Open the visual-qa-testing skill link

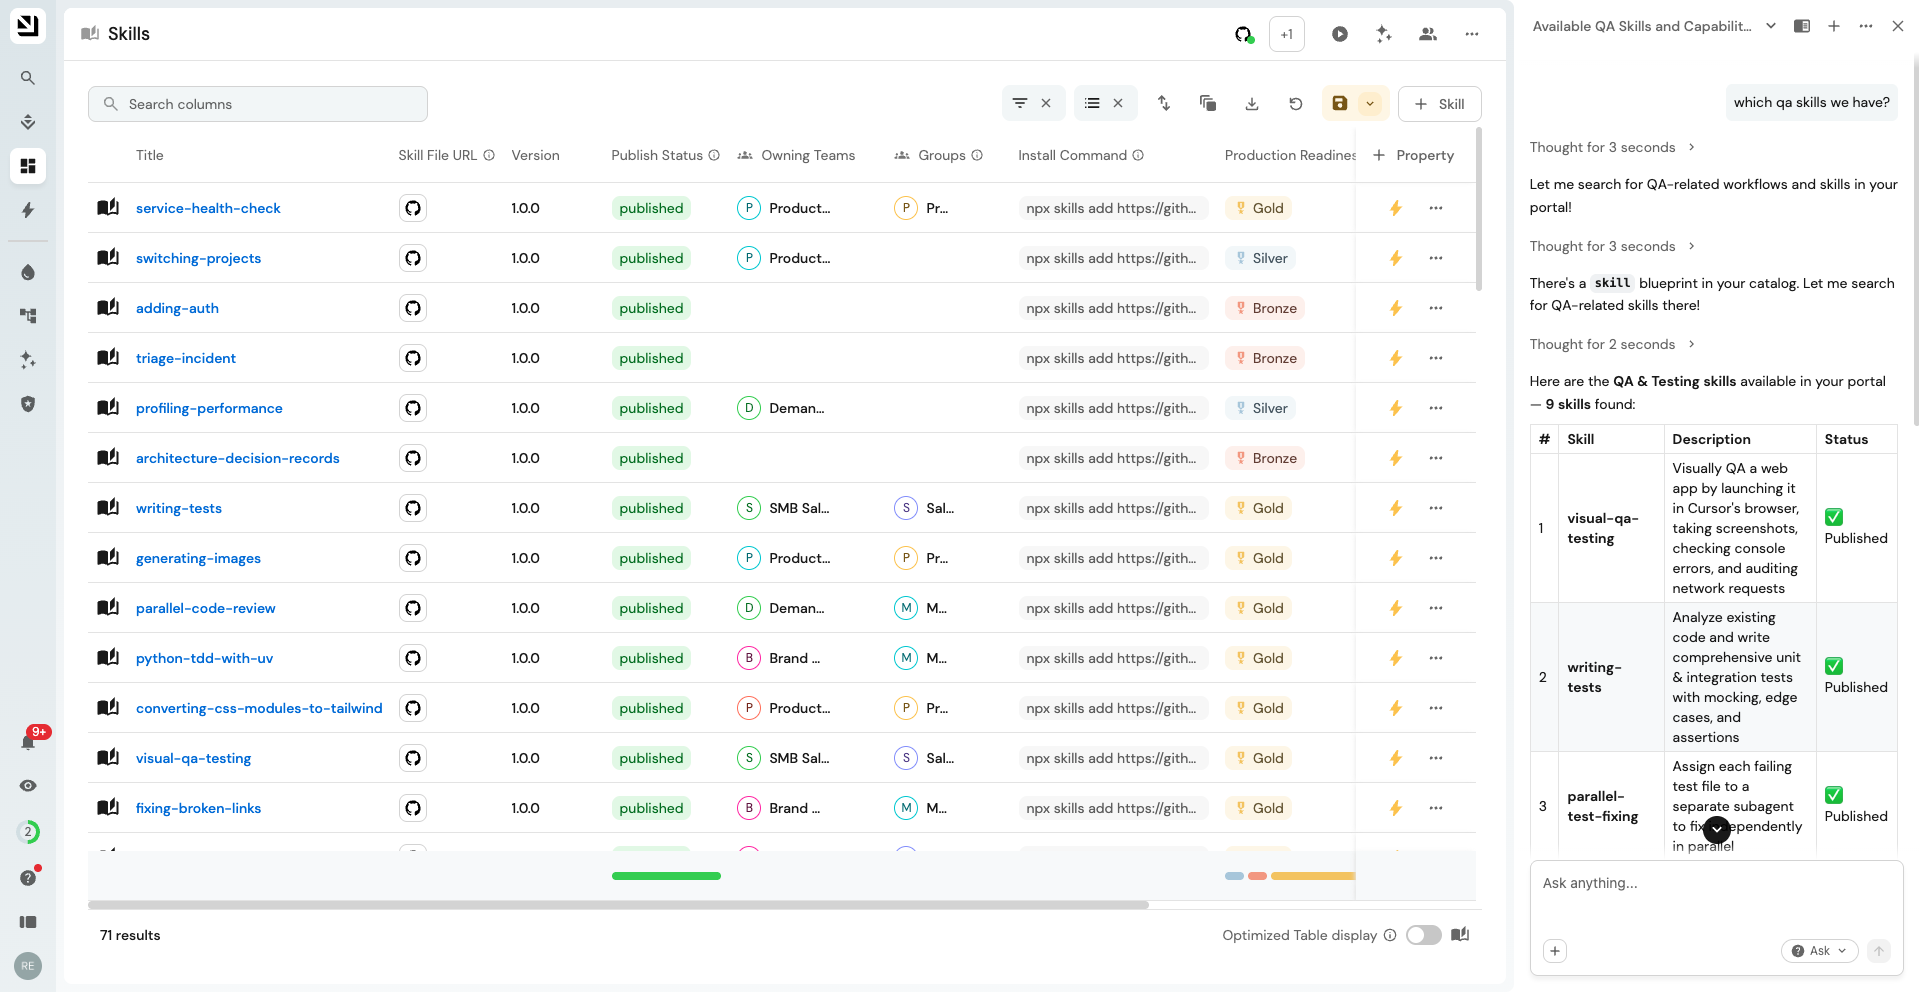[193, 758]
